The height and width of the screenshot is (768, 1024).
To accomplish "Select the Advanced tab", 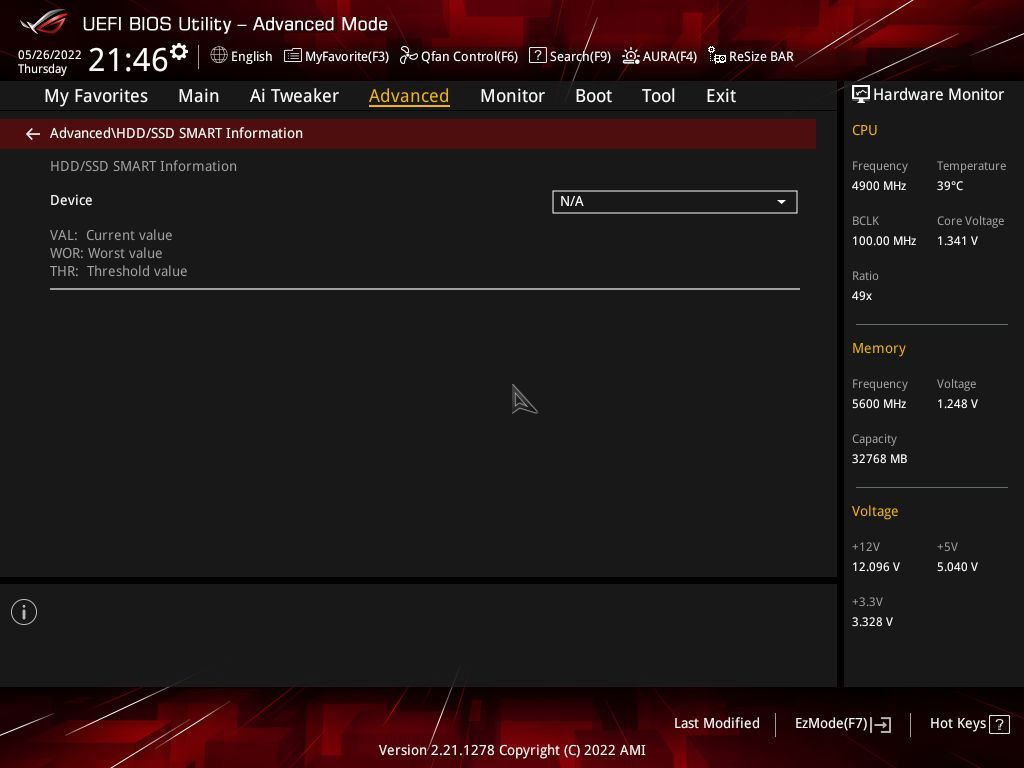I will click(x=409, y=96).
